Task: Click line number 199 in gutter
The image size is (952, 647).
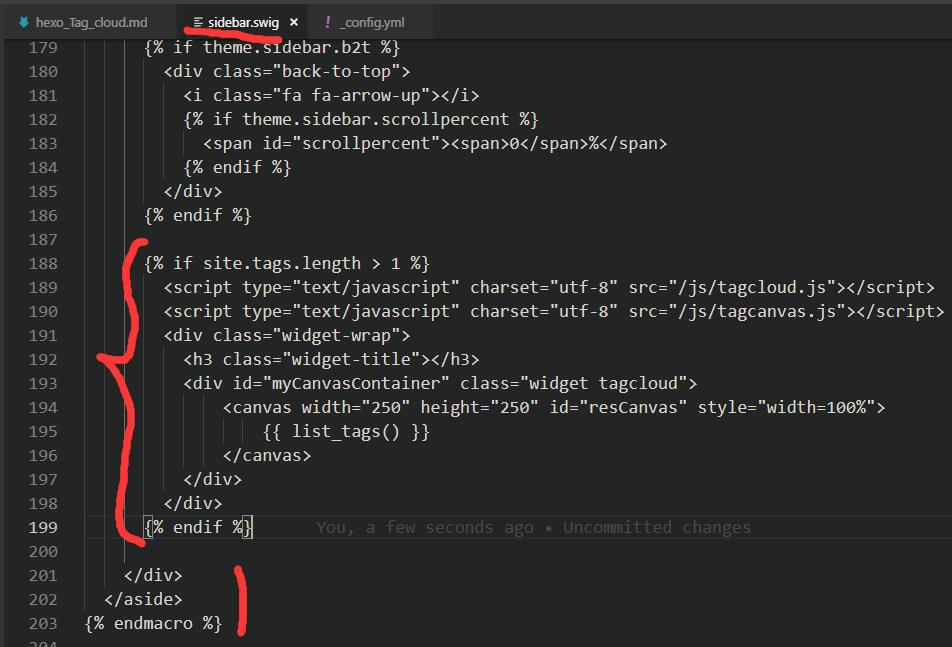Action: (43, 527)
